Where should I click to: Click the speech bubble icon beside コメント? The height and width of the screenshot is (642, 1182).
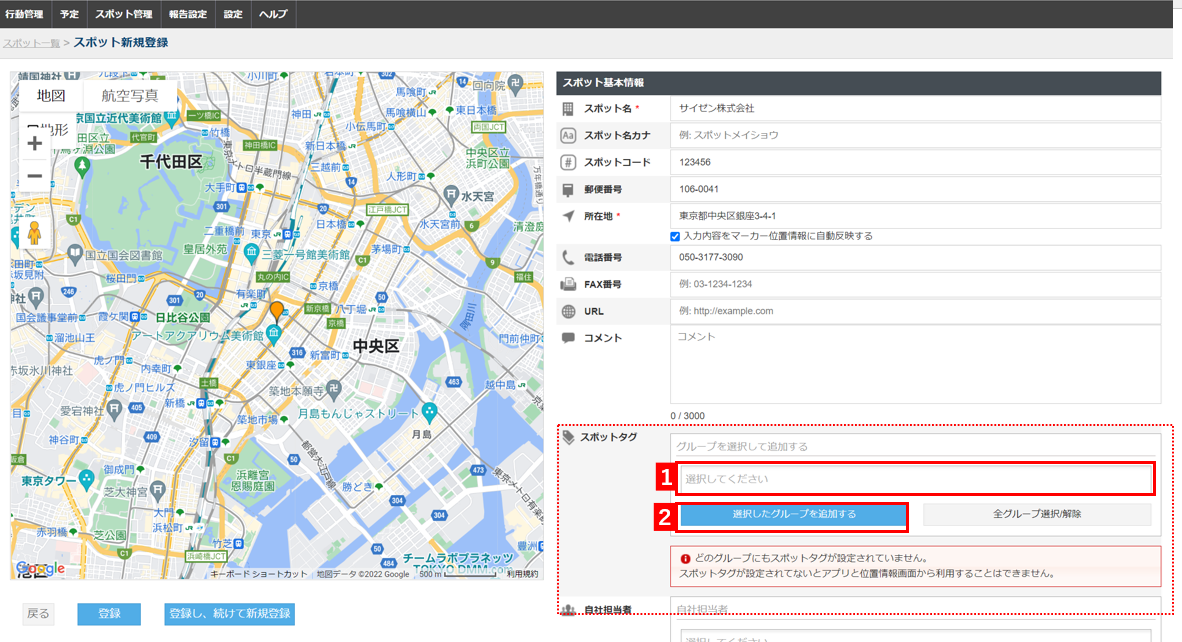click(x=568, y=338)
